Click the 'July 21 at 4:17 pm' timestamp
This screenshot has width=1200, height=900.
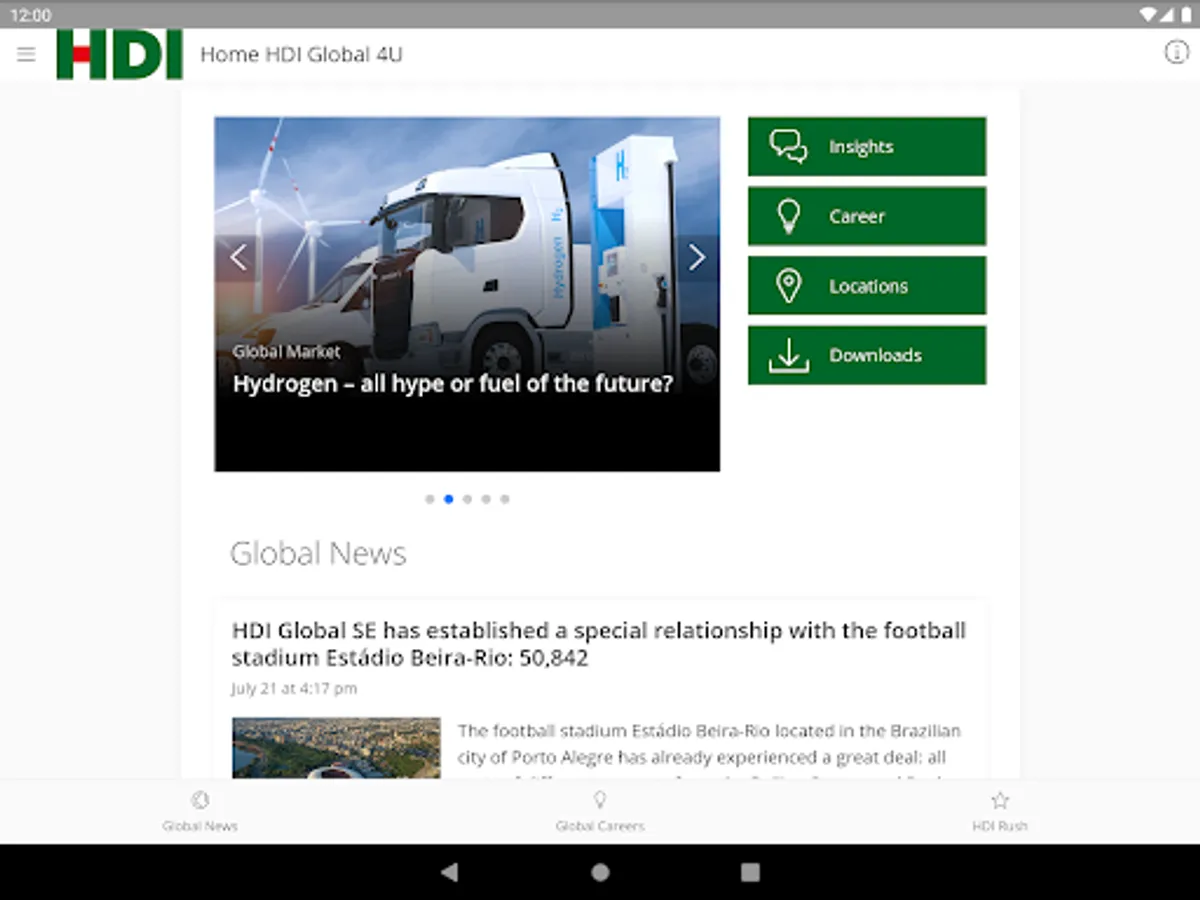pos(294,688)
